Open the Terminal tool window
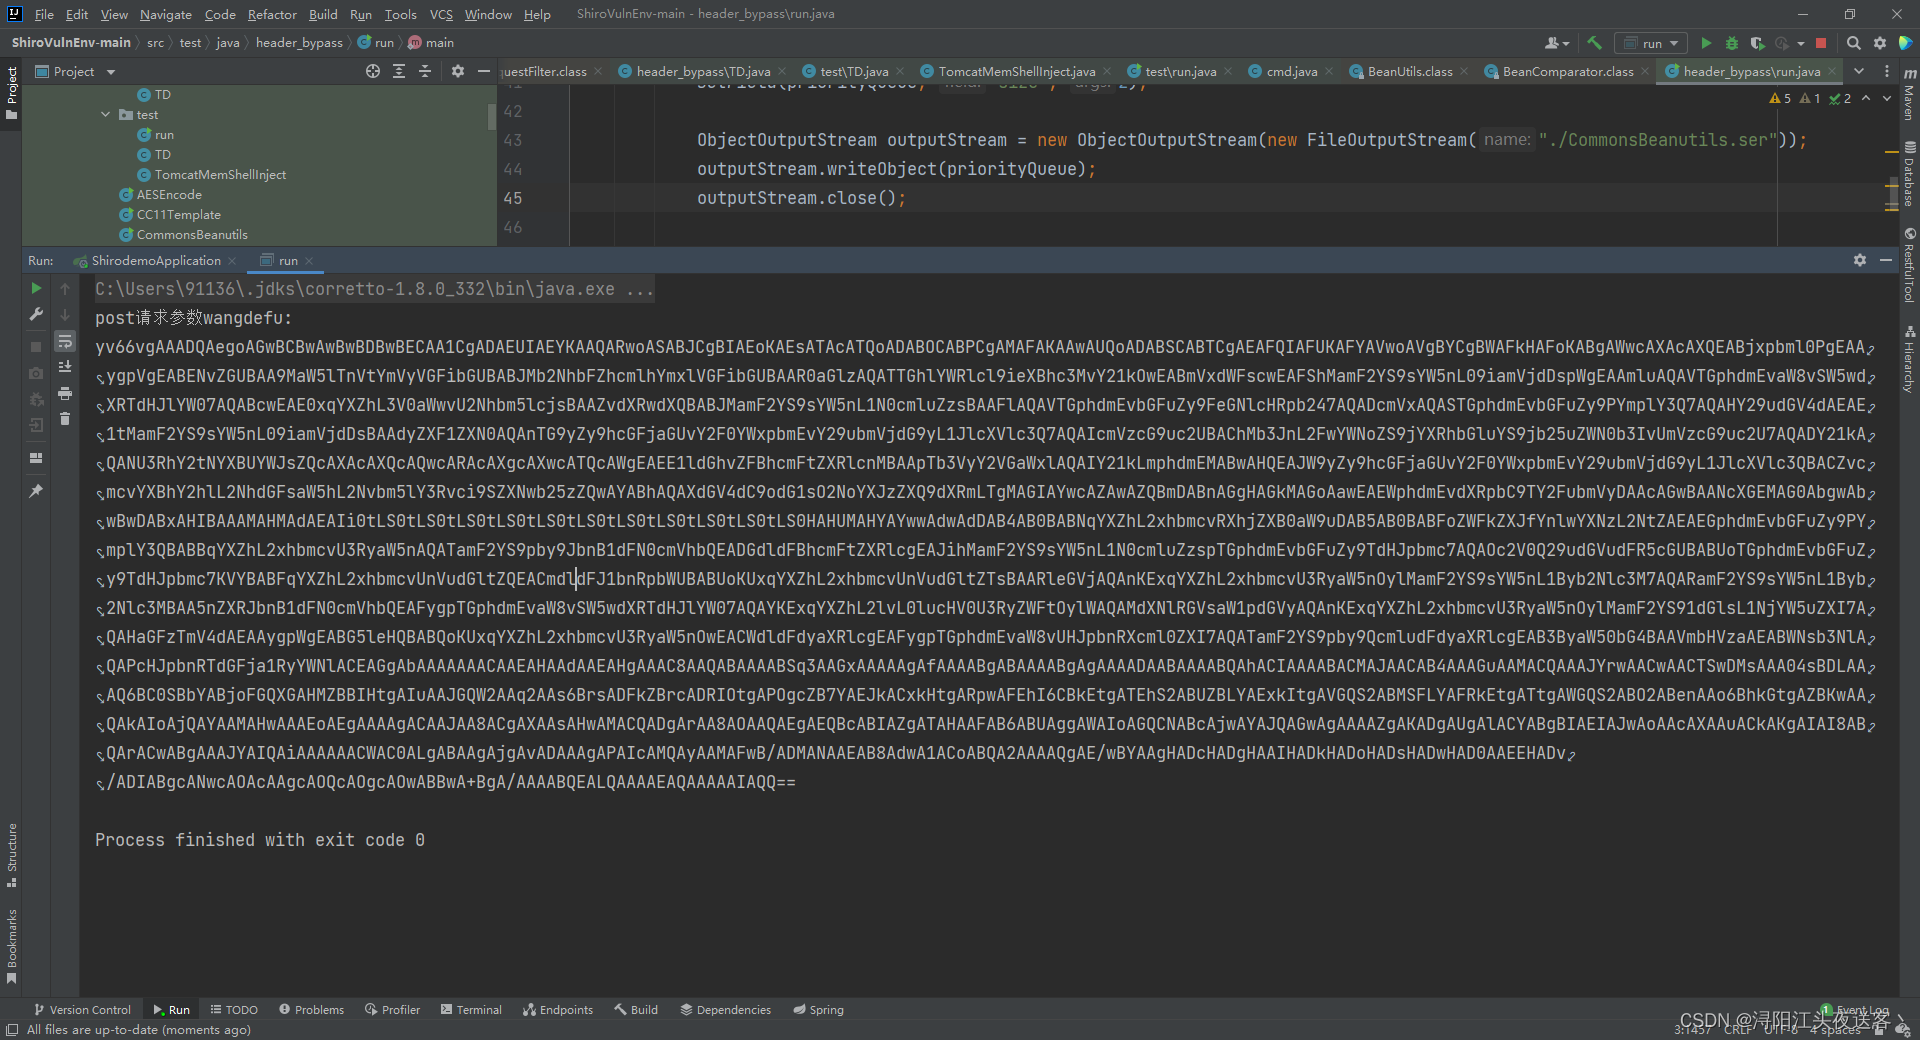The width and height of the screenshot is (1920, 1040). pyautogui.click(x=471, y=1010)
